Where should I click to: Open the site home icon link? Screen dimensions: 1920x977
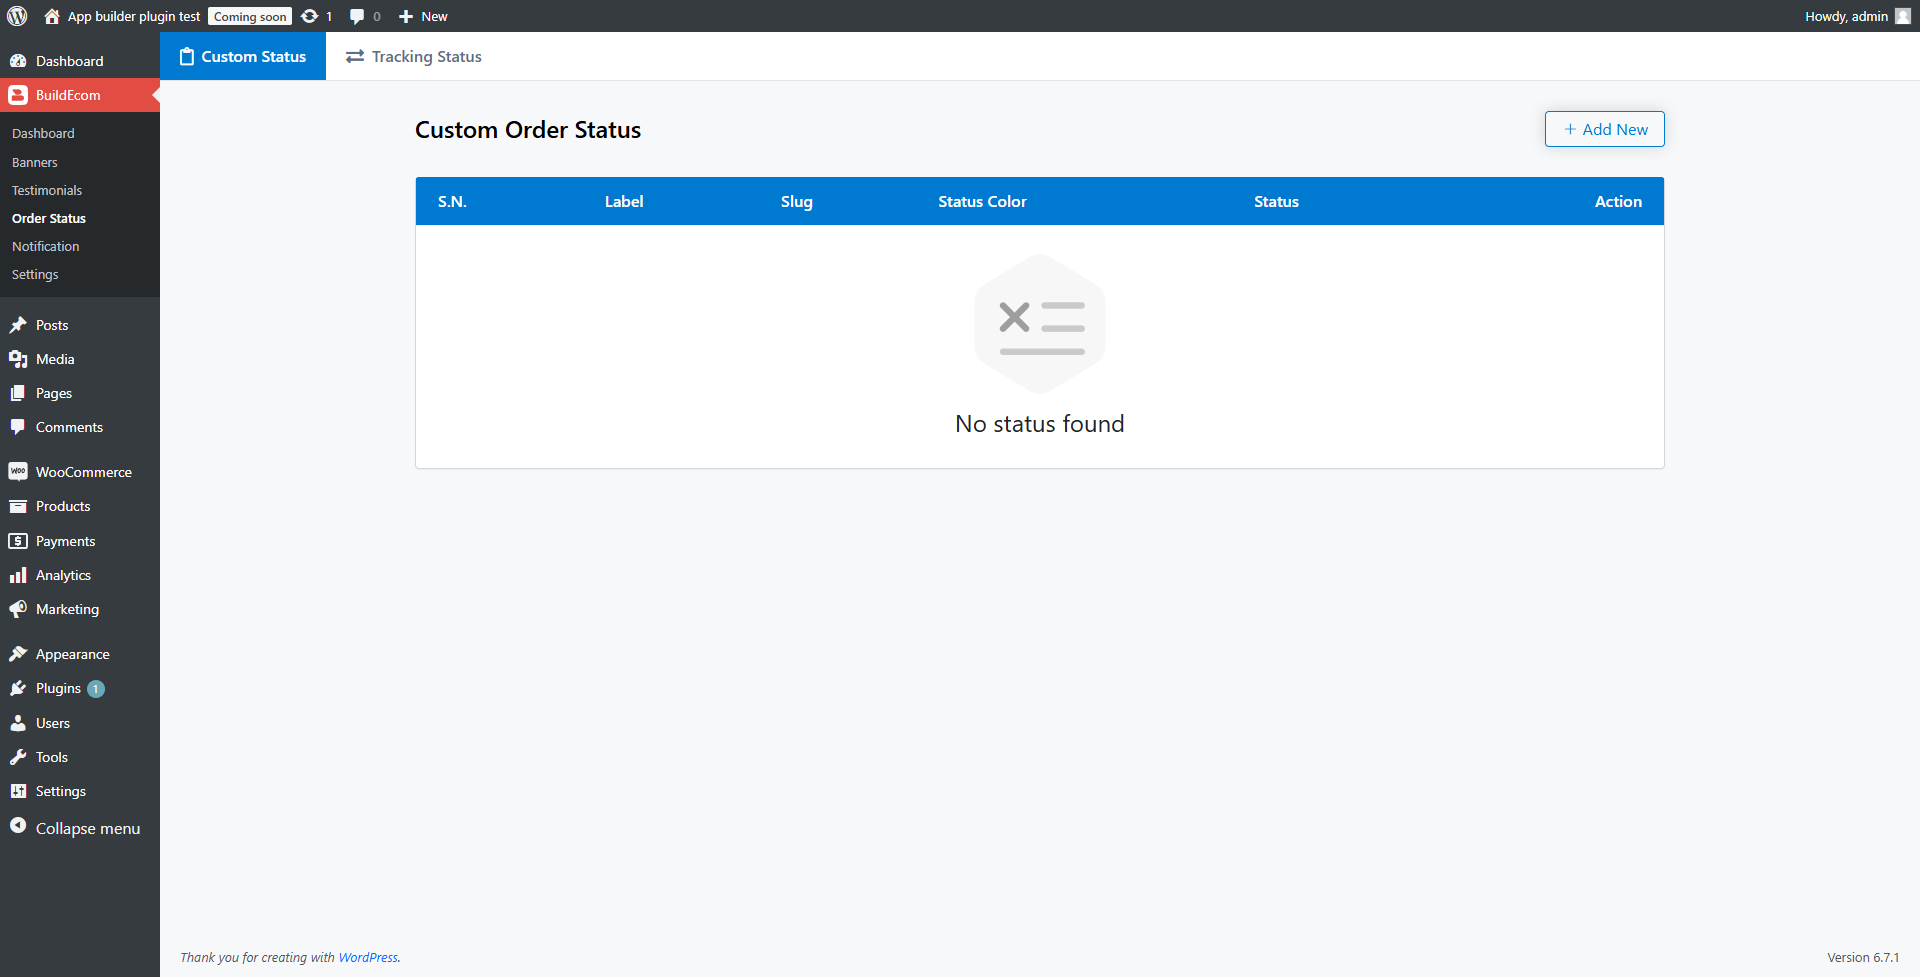pos(52,16)
